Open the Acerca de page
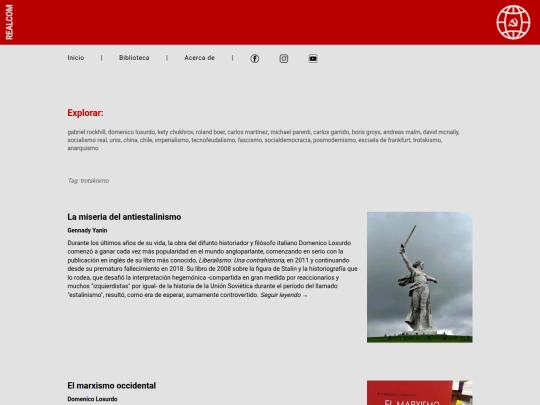 click(199, 58)
